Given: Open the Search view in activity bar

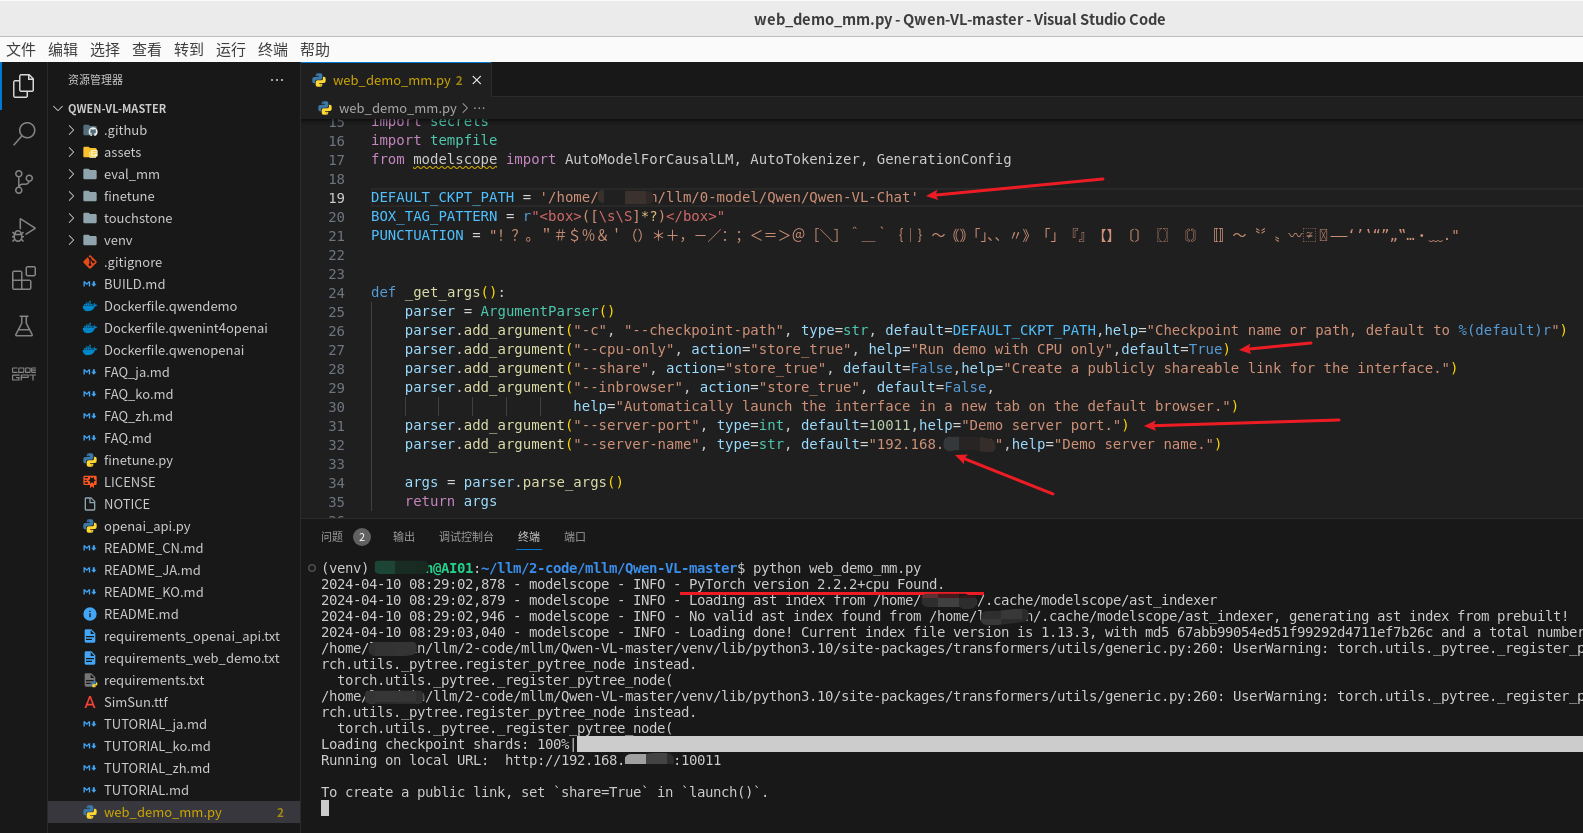Looking at the screenshot, I should [x=24, y=134].
